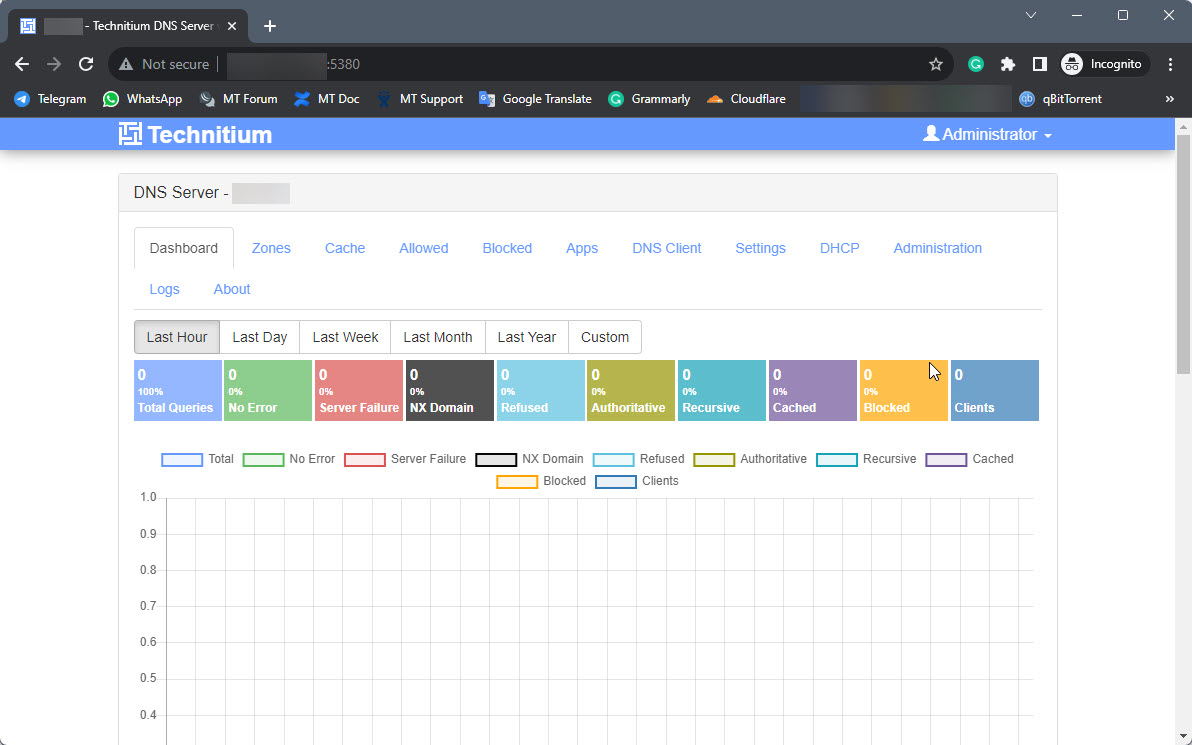Viewport: 1192px width, 745px height.
Task: Open the Grammarly bookmark
Action: (x=649, y=99)
